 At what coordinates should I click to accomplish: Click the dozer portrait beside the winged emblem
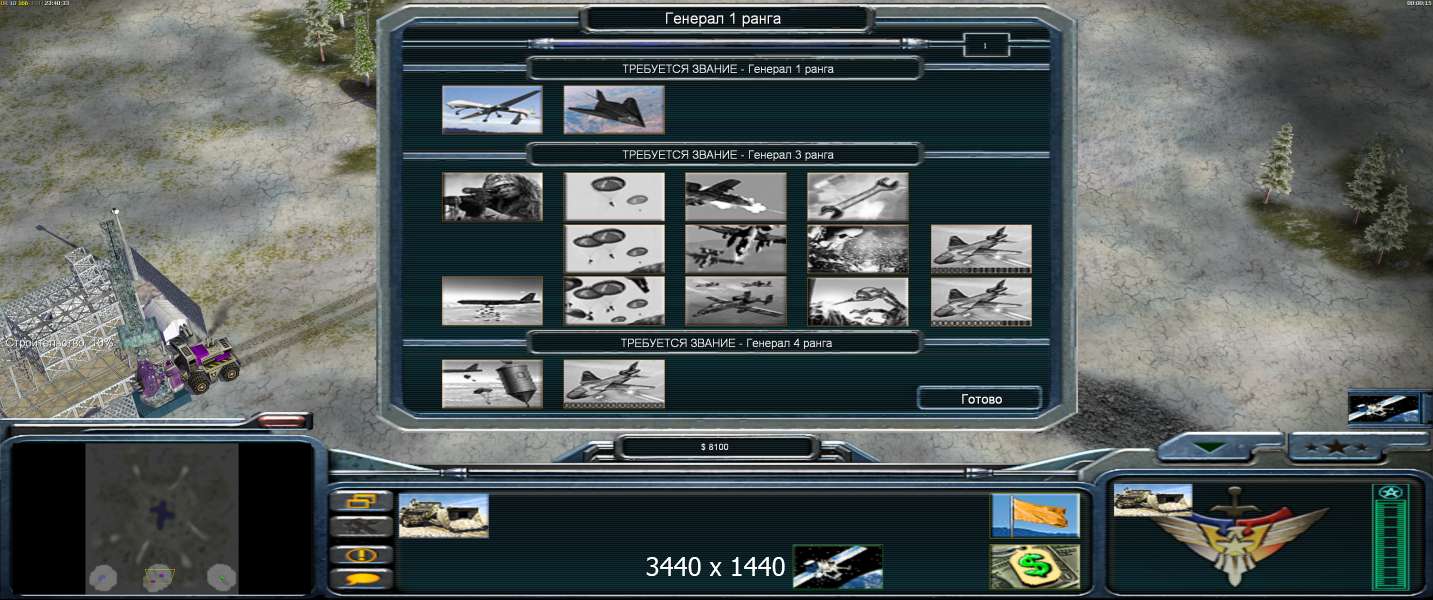pyautogui.click(x=1153, y=500)
